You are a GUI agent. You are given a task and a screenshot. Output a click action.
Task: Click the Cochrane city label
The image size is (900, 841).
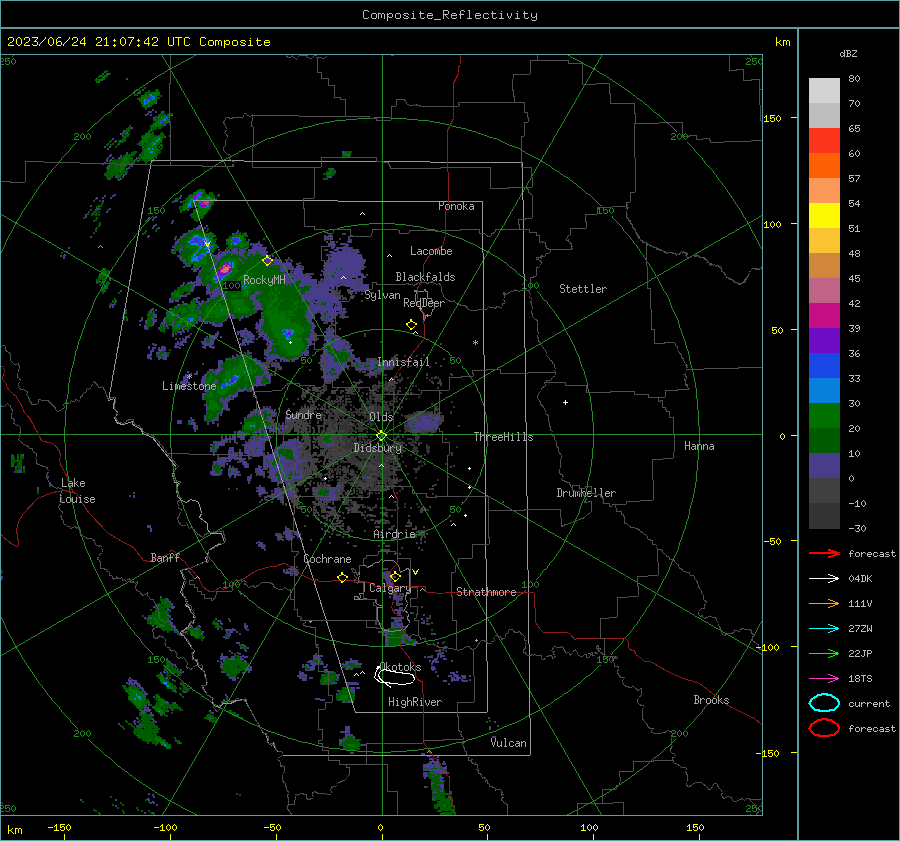[x=327, y=559]
